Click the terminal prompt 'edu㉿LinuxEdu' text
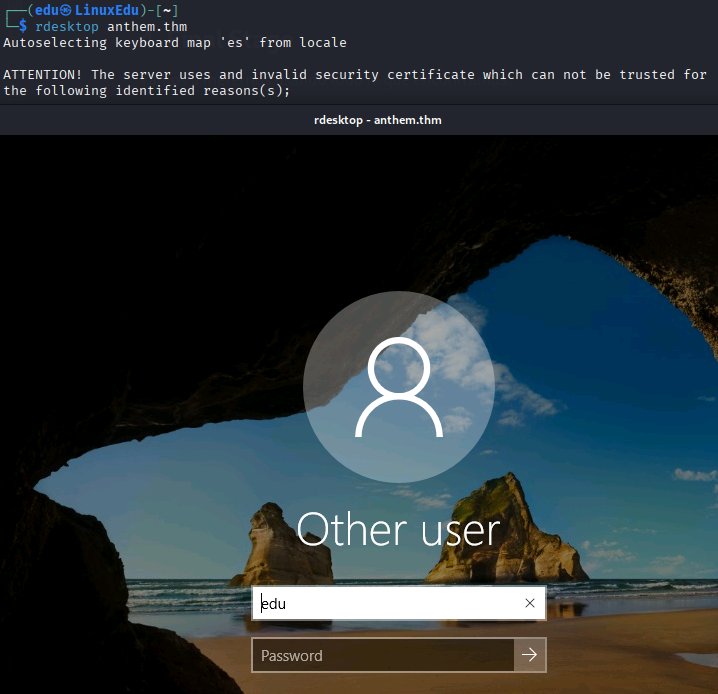718x694 pixels. (x=87, y=10)
